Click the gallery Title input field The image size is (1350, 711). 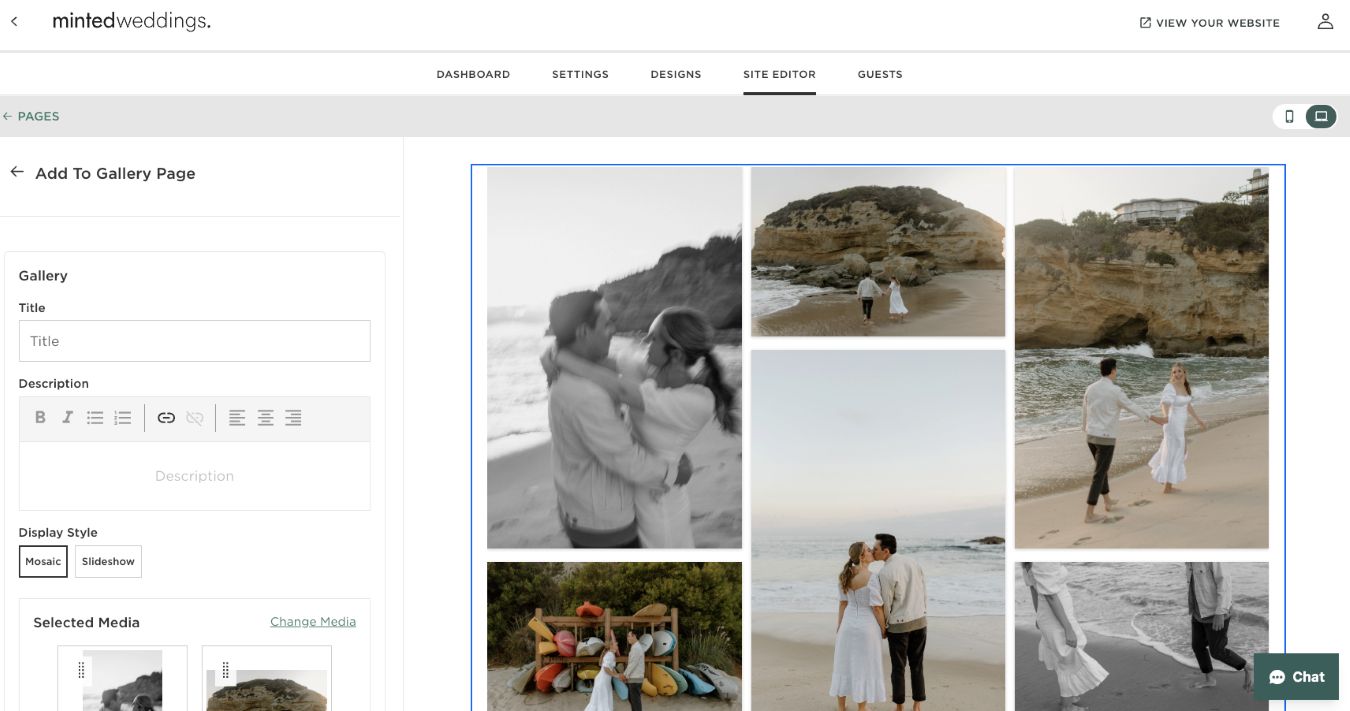[x=194, y=341]
